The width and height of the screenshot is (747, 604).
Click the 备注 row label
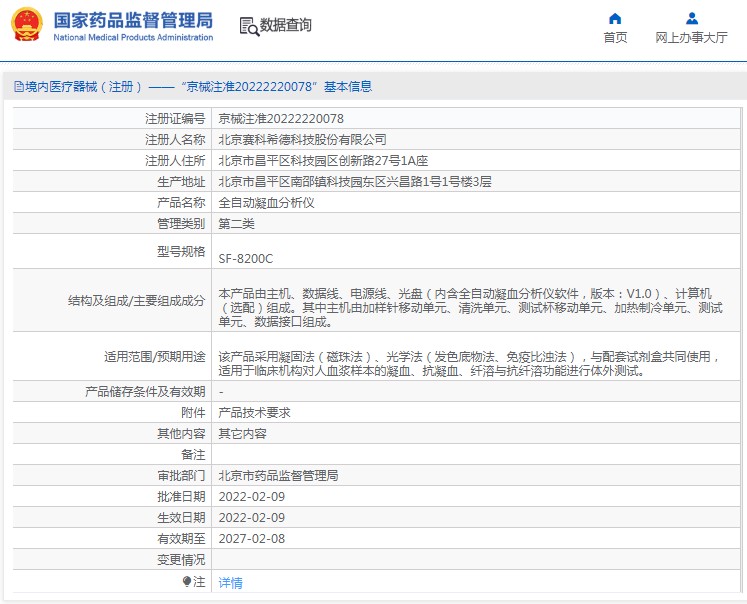click(x=193, y=454)
